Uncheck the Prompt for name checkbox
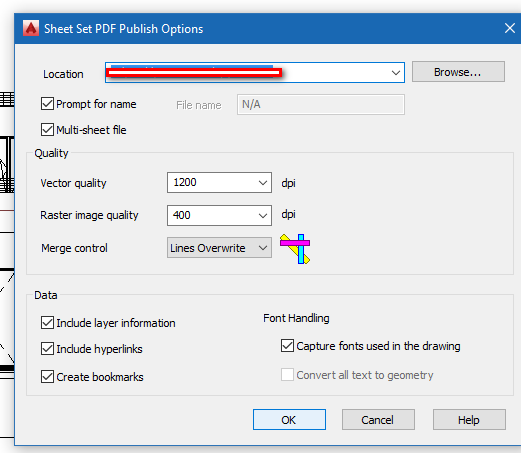Screen dimensions: 521x453 coord(47,104)
